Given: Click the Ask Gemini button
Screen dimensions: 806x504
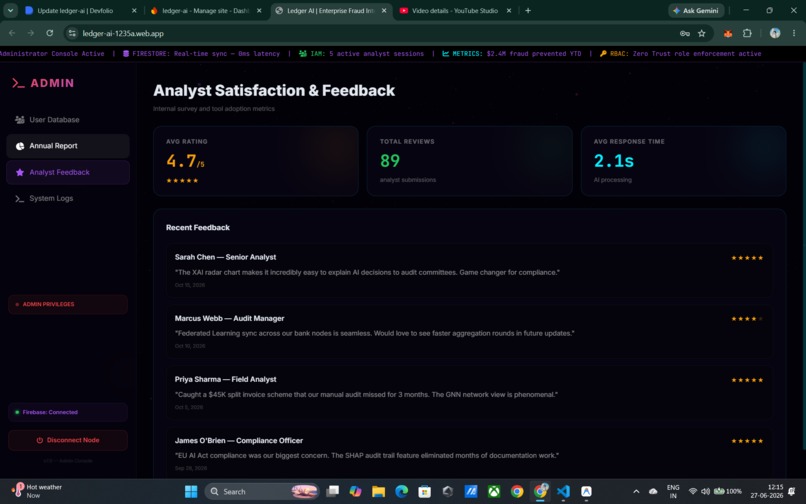Looking at the screenshot, I should click(x=696, y=10).
